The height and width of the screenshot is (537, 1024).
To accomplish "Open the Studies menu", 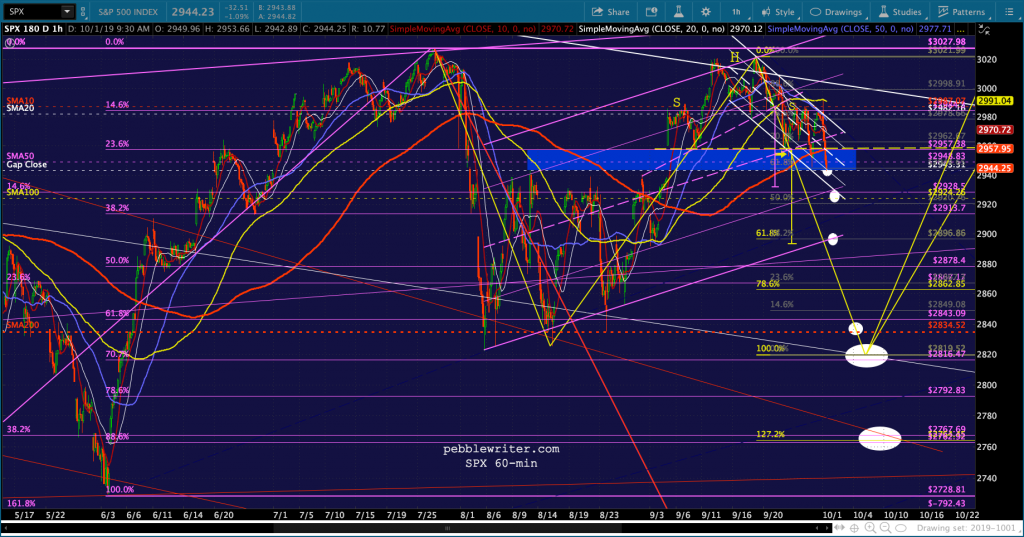I will tap(900, 12).
